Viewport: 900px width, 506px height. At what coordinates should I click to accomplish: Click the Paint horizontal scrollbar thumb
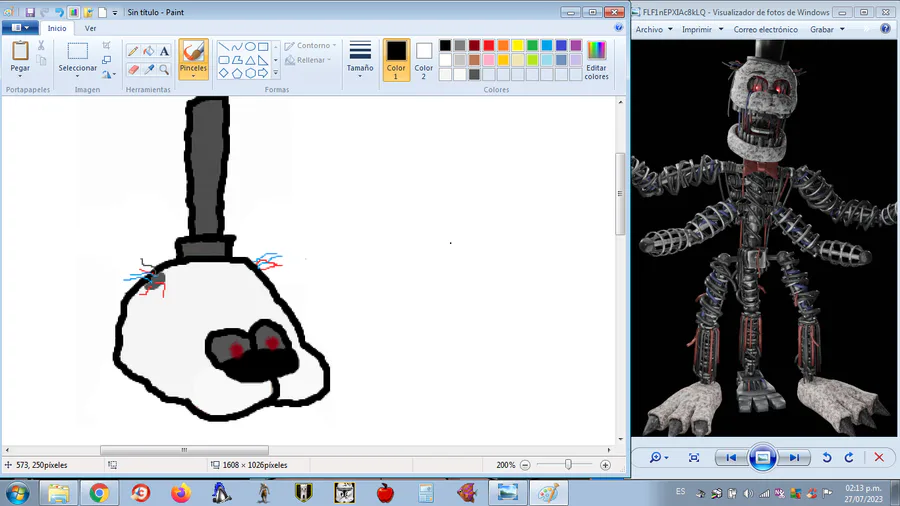[x=184, y=450]
